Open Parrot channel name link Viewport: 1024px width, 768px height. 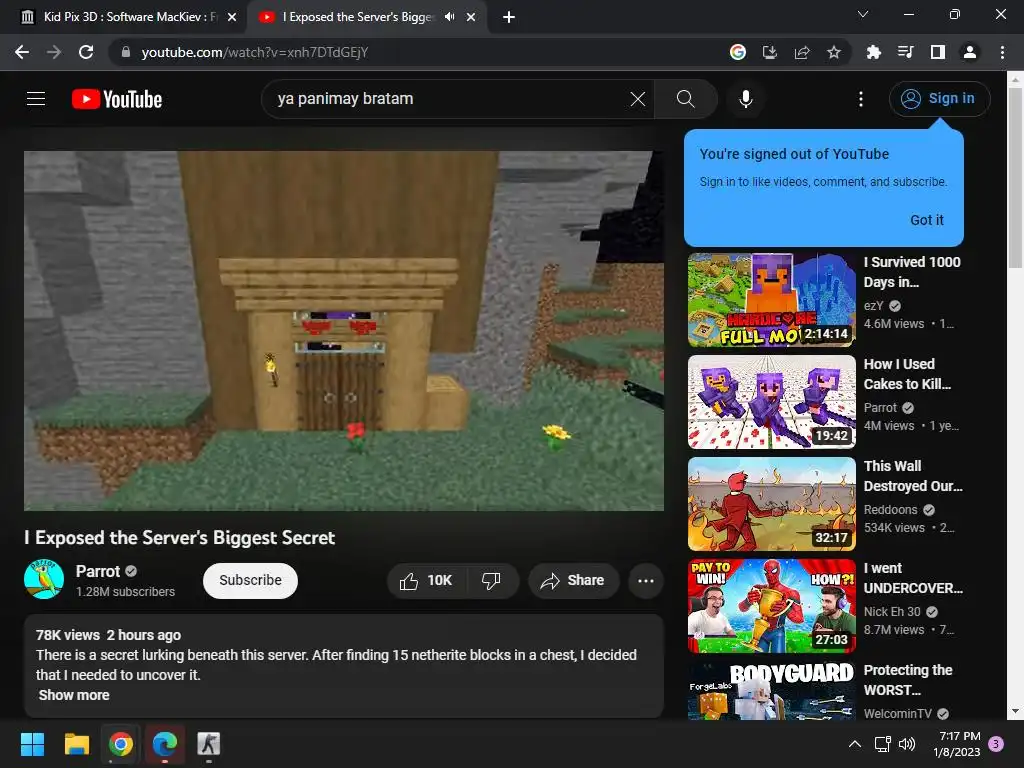point(98,571)
